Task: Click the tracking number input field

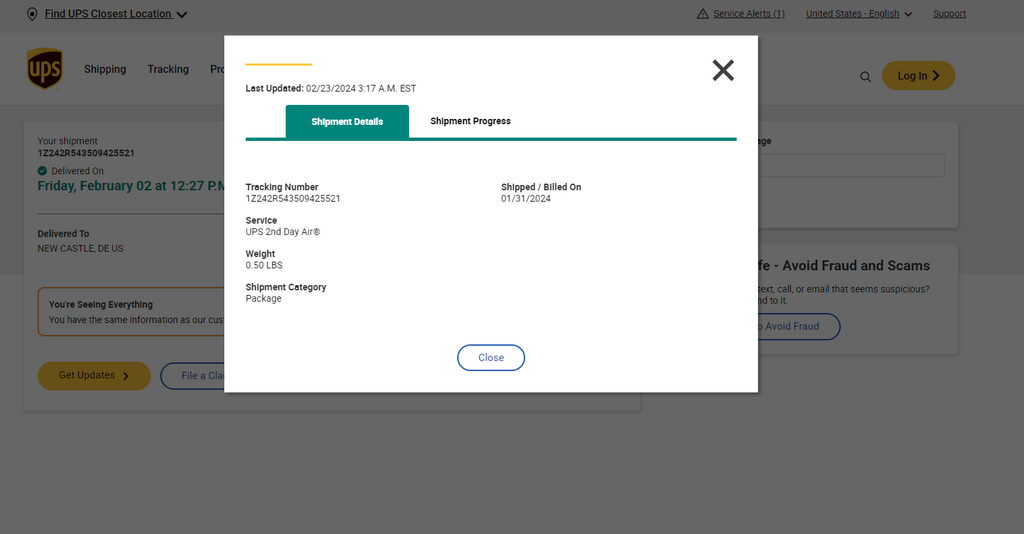Action: tap(851, 165)
